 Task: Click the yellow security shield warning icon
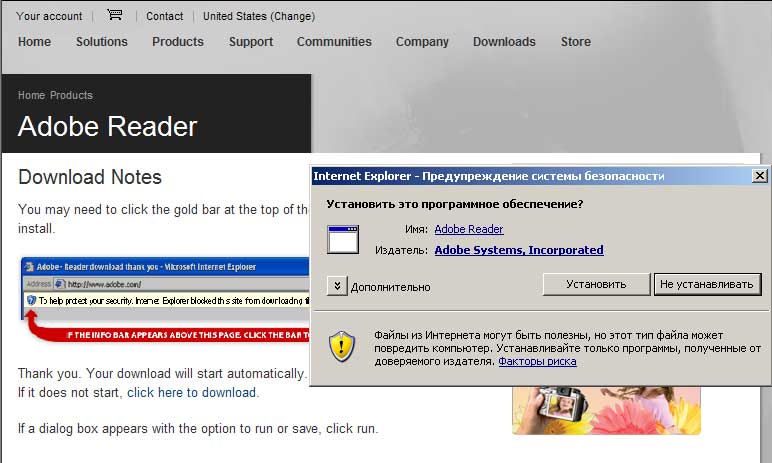pos(342,346)
